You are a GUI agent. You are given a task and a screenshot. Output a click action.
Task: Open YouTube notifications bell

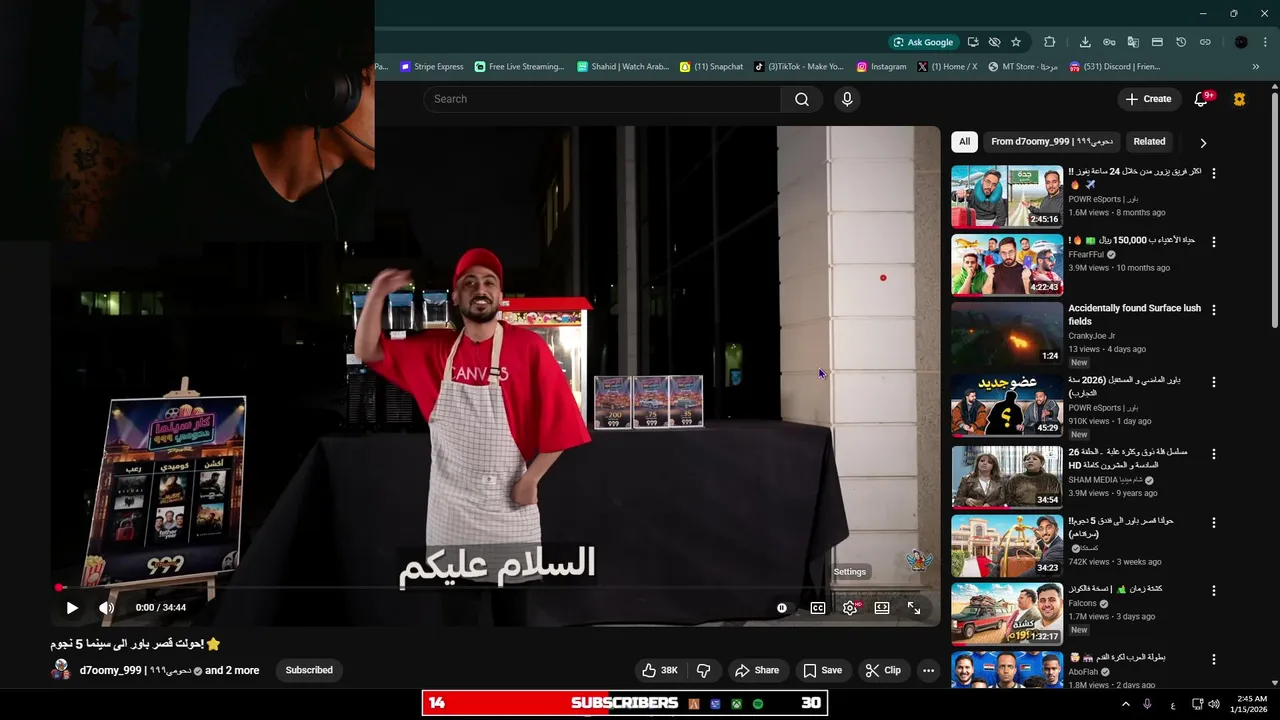coord(1202,99)
